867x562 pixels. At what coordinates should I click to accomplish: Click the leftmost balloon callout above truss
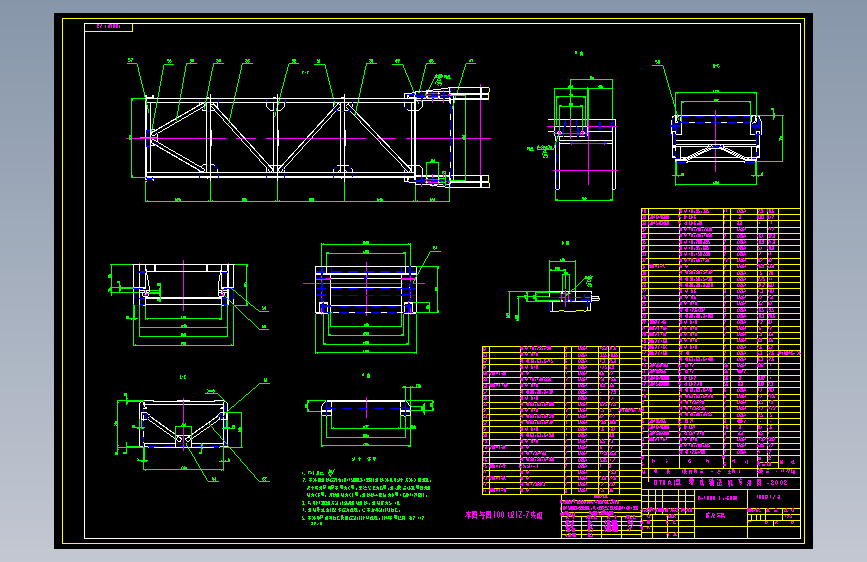131,61
